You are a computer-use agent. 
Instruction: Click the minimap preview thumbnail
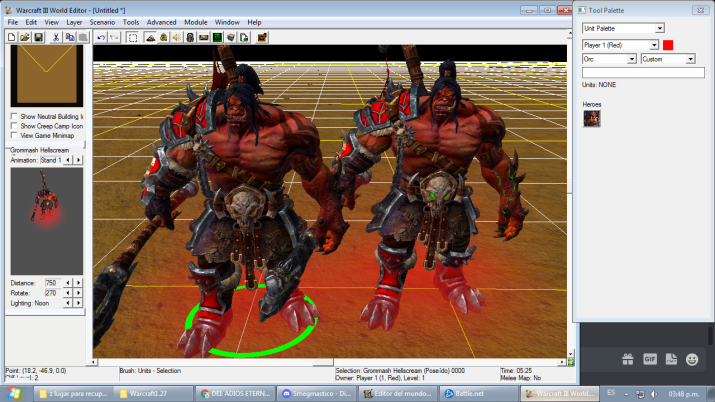click(47, 76)
